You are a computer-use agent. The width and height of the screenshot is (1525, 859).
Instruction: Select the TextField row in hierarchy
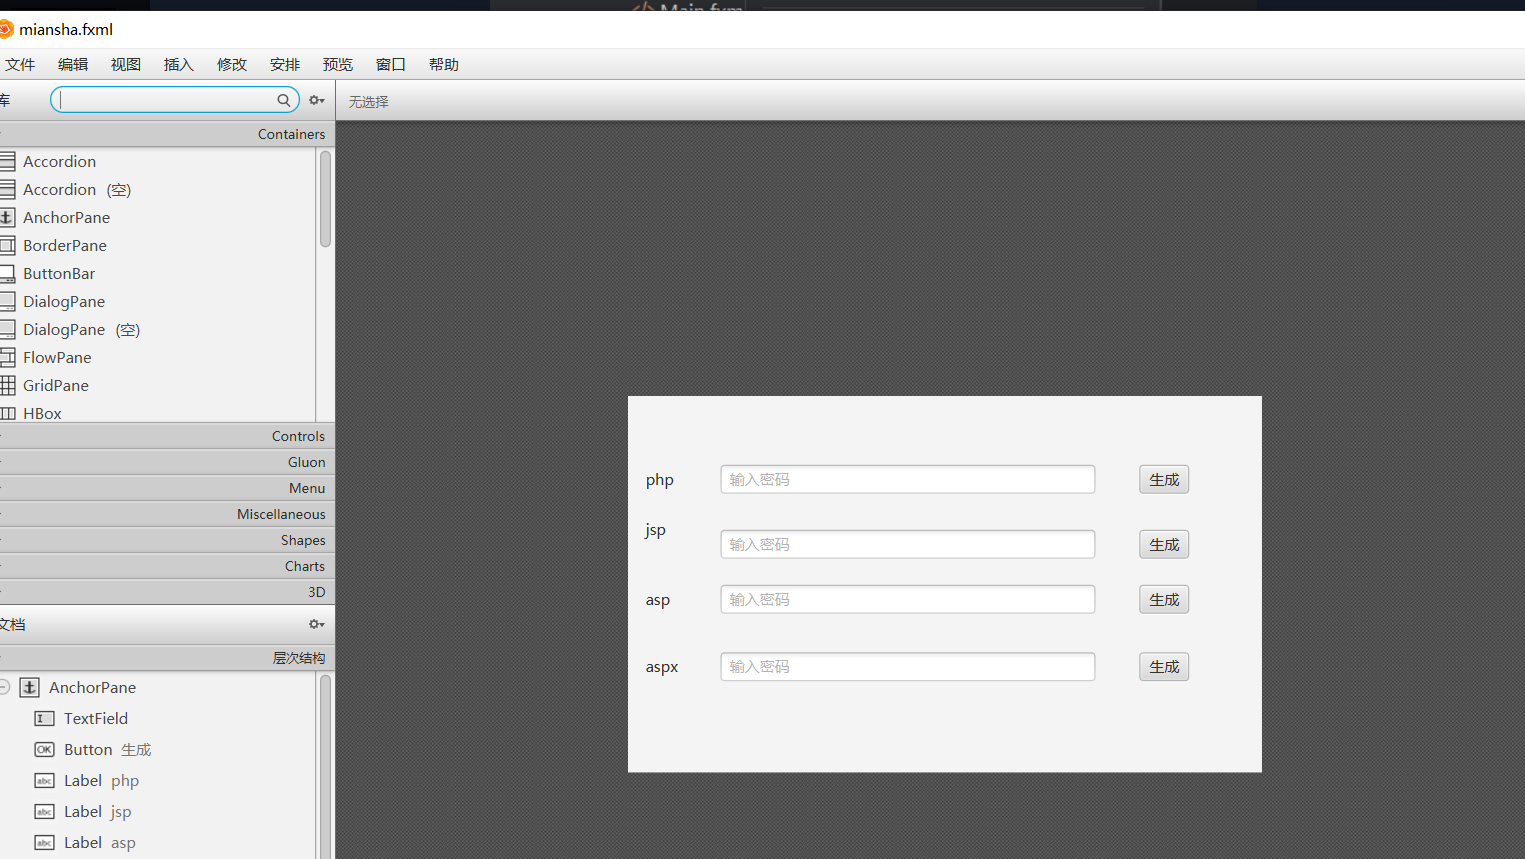[158, 718]
